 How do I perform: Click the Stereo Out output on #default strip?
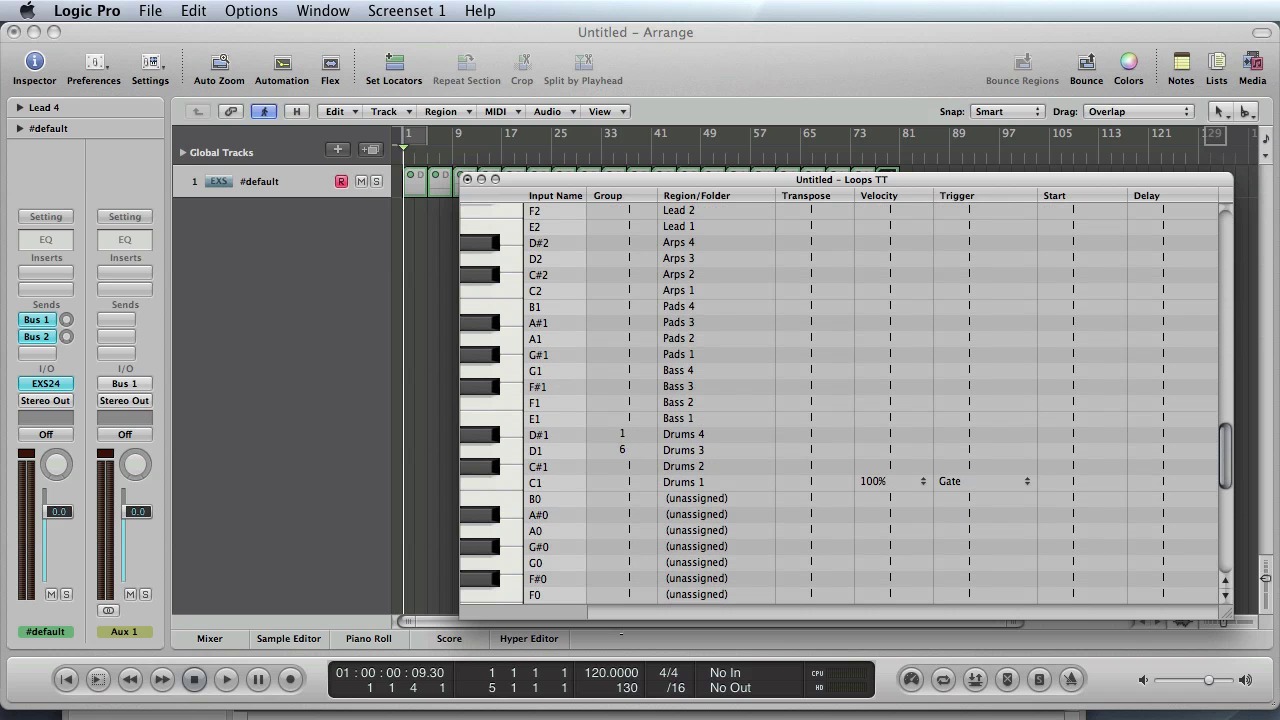click(x=46, y=401)
